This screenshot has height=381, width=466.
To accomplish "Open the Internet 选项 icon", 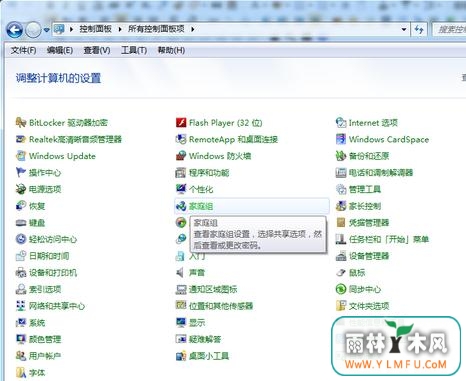I will point(341,123).
